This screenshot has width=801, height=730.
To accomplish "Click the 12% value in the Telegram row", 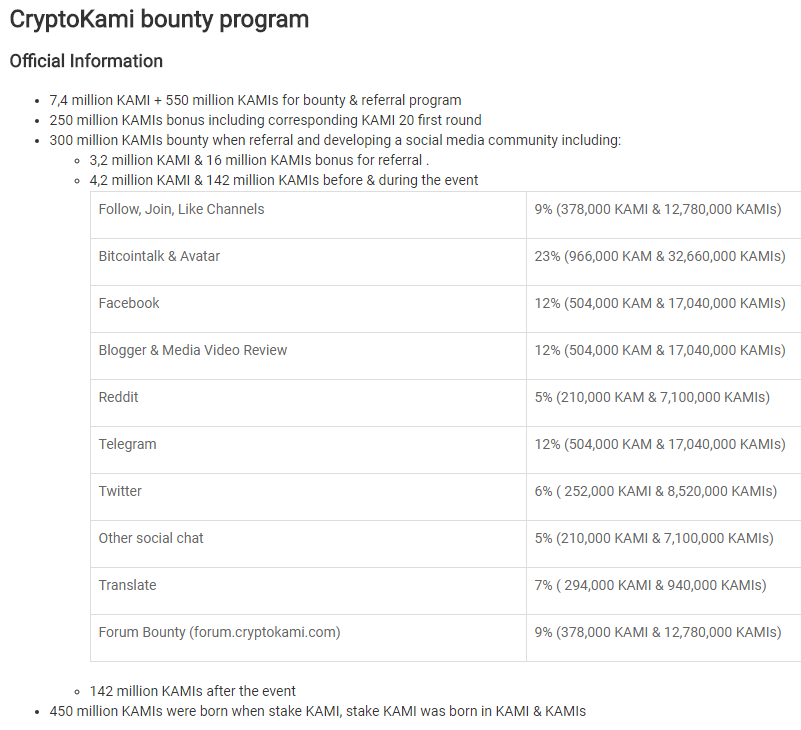I will tap(664, 450).
